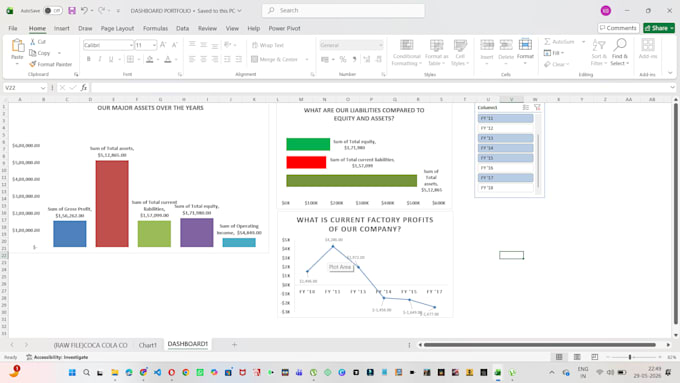Open Cell Styles gallery
The image size is (680, 383).
click(x=460, y=52)
